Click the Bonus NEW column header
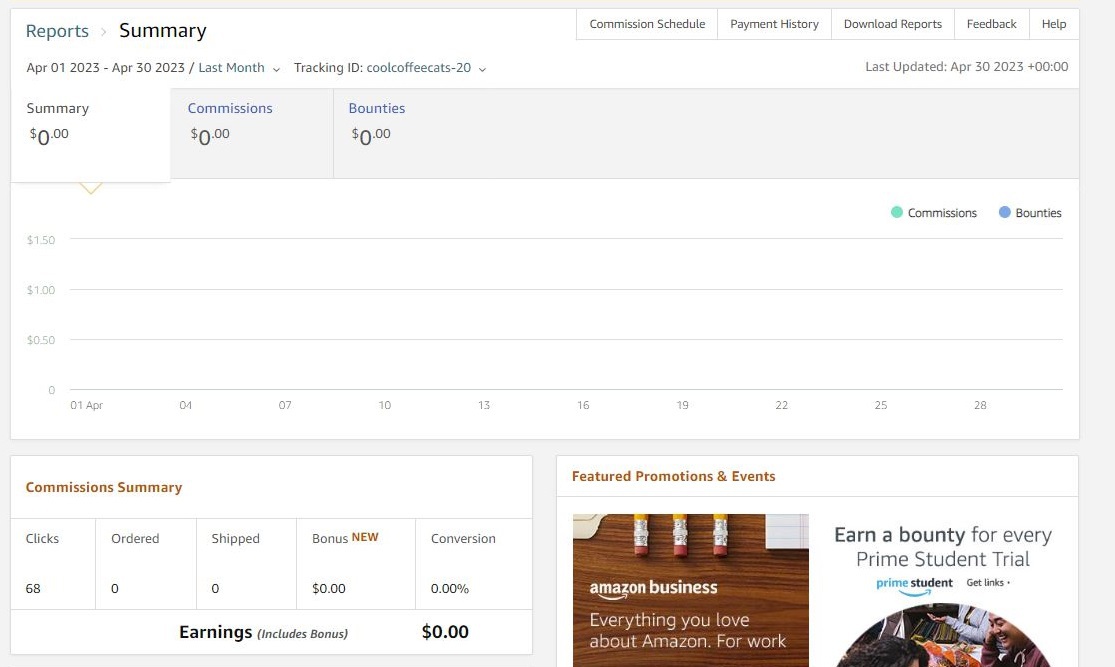Image resolution: width=1115 pixels, height=667 pixels. tap(345, 538)
